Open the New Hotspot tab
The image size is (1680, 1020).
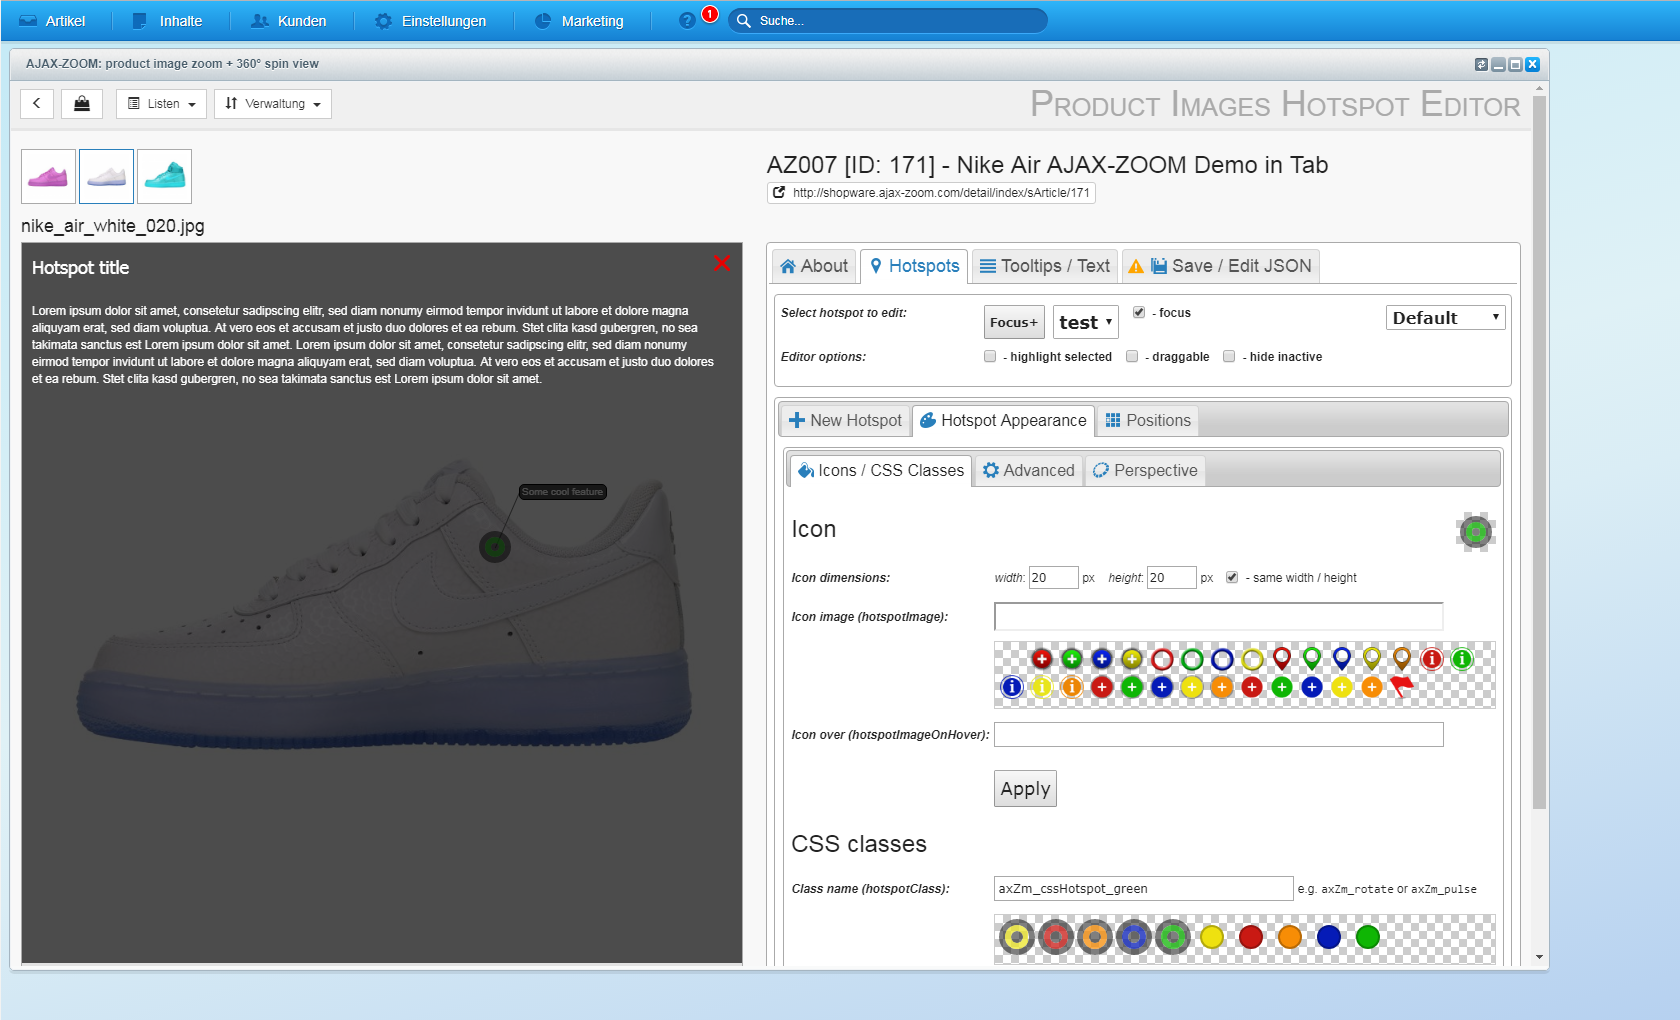pos(845,420)
